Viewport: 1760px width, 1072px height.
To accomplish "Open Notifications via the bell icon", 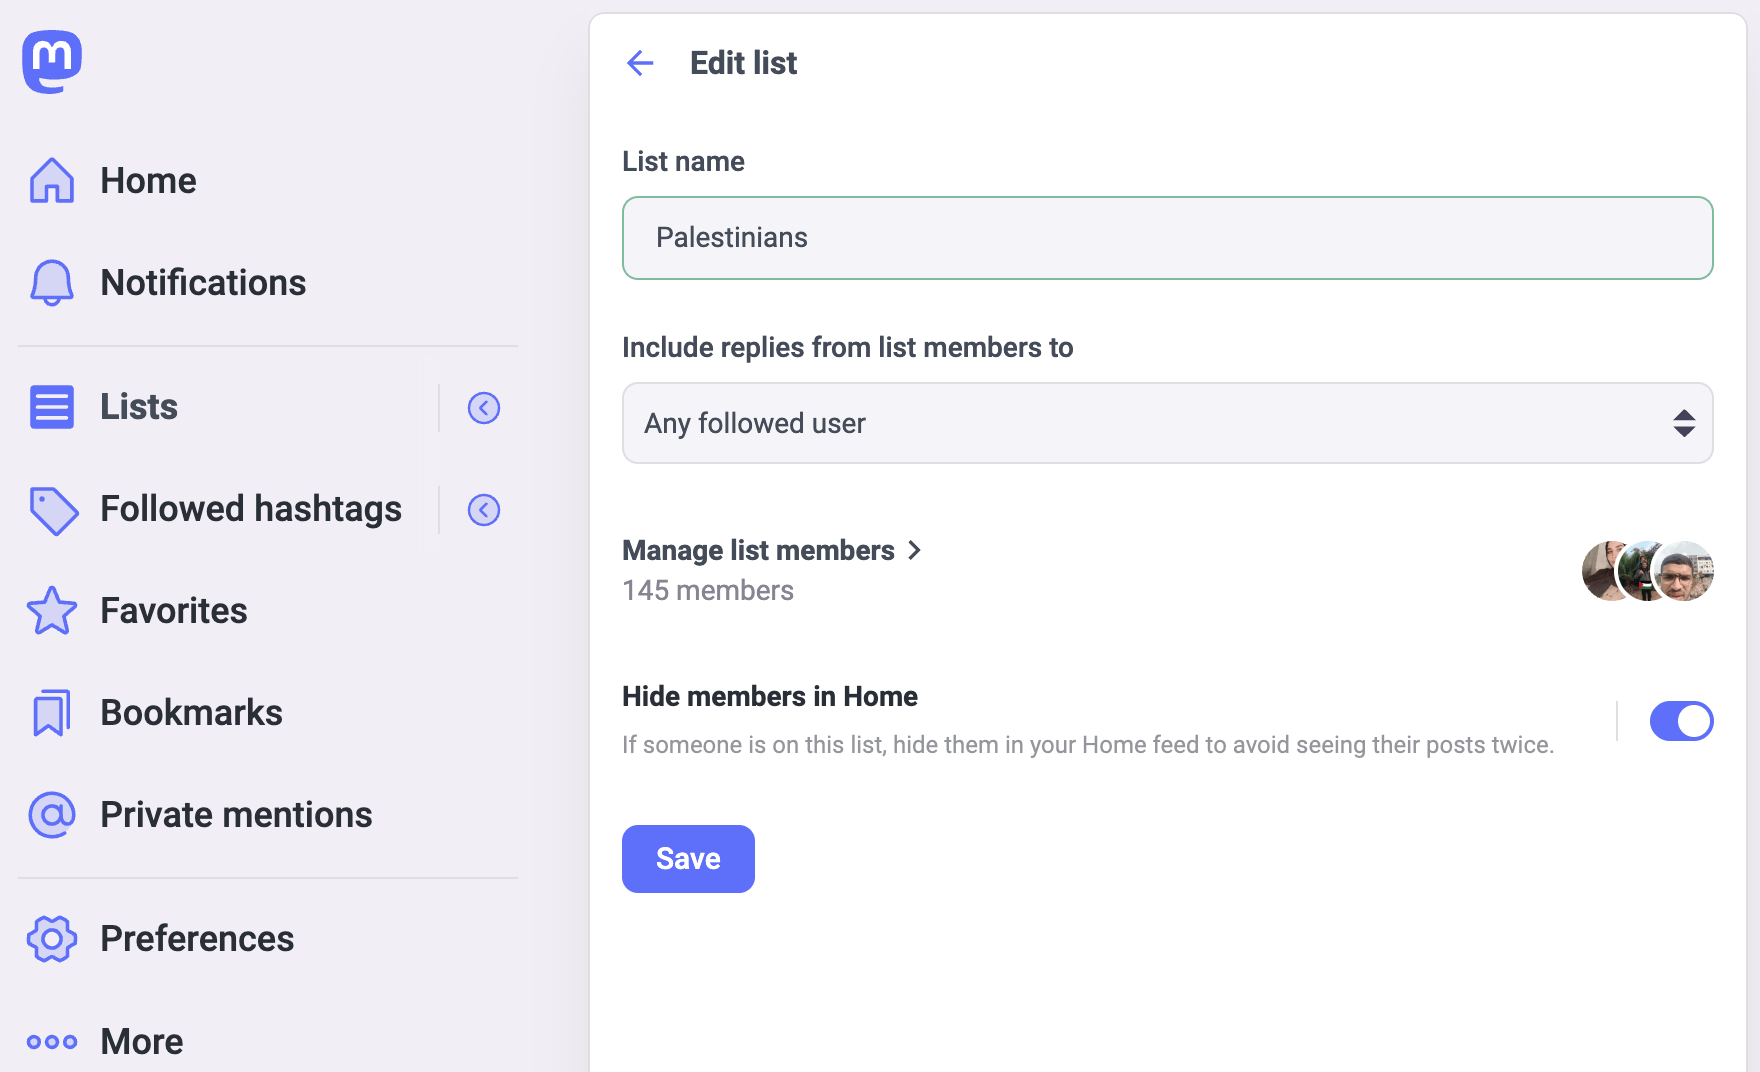I will tap(51, 283).
